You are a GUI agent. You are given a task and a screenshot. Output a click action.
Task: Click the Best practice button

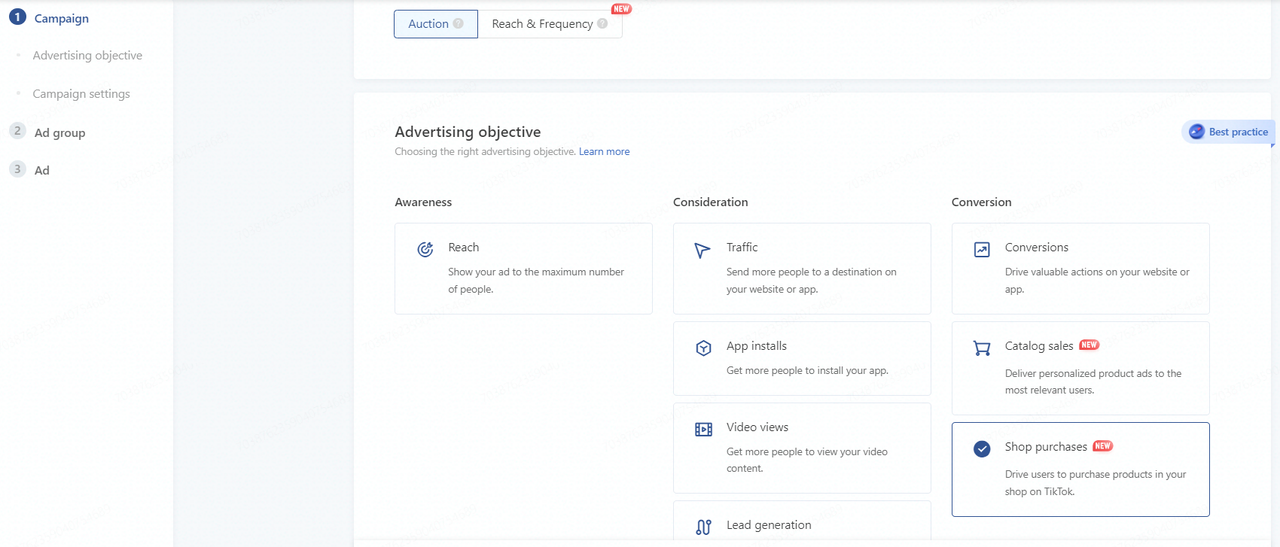click(x=1228, y=132)
